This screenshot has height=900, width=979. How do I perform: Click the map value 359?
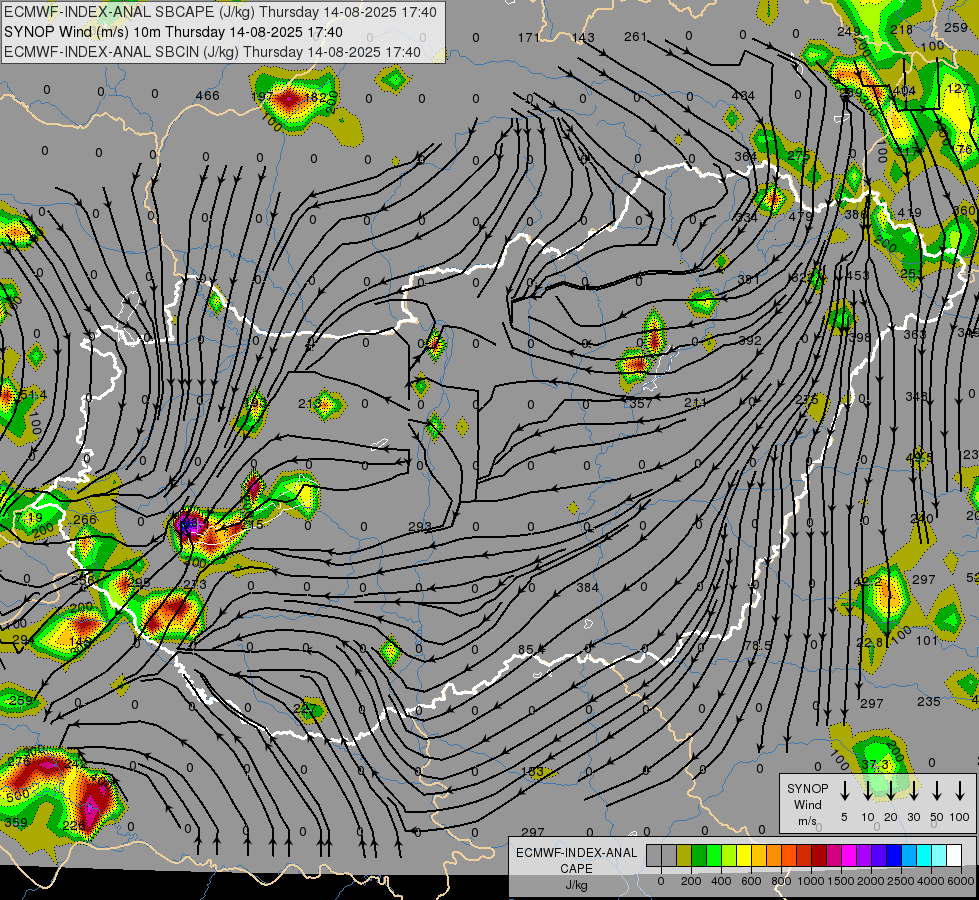tap(16, 823)
